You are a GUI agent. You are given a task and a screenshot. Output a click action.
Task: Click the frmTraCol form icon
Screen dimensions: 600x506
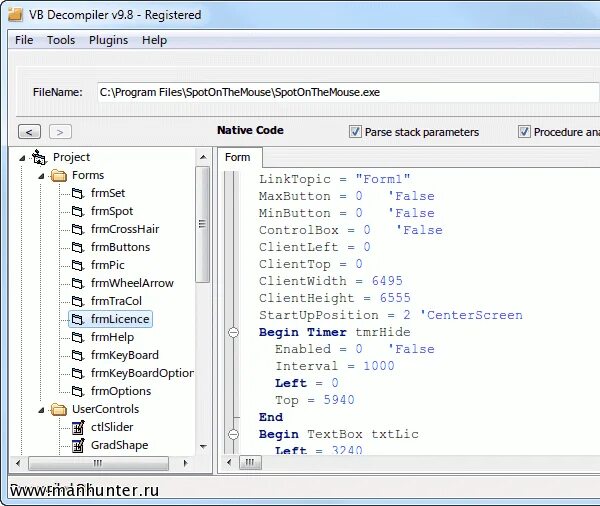(78, 301)
